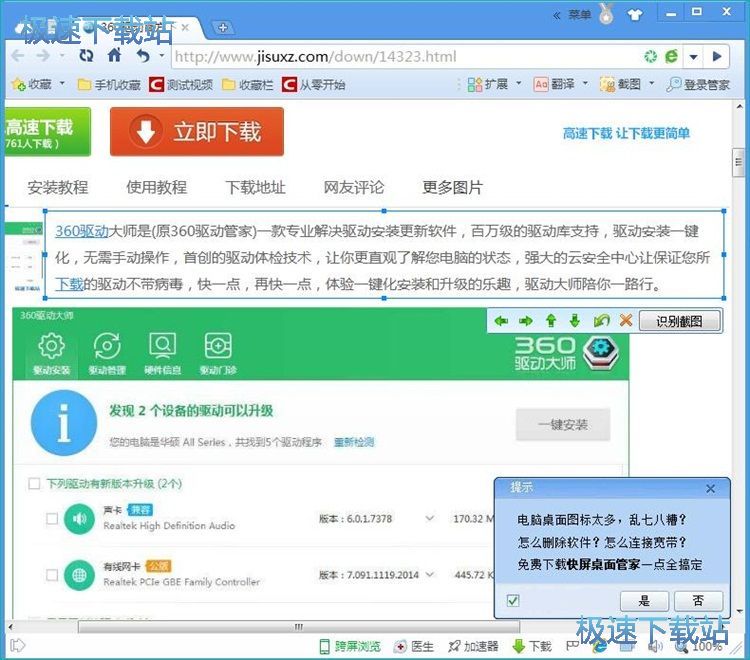Switch to the 安装教程 tab

[x=58, y=187]
